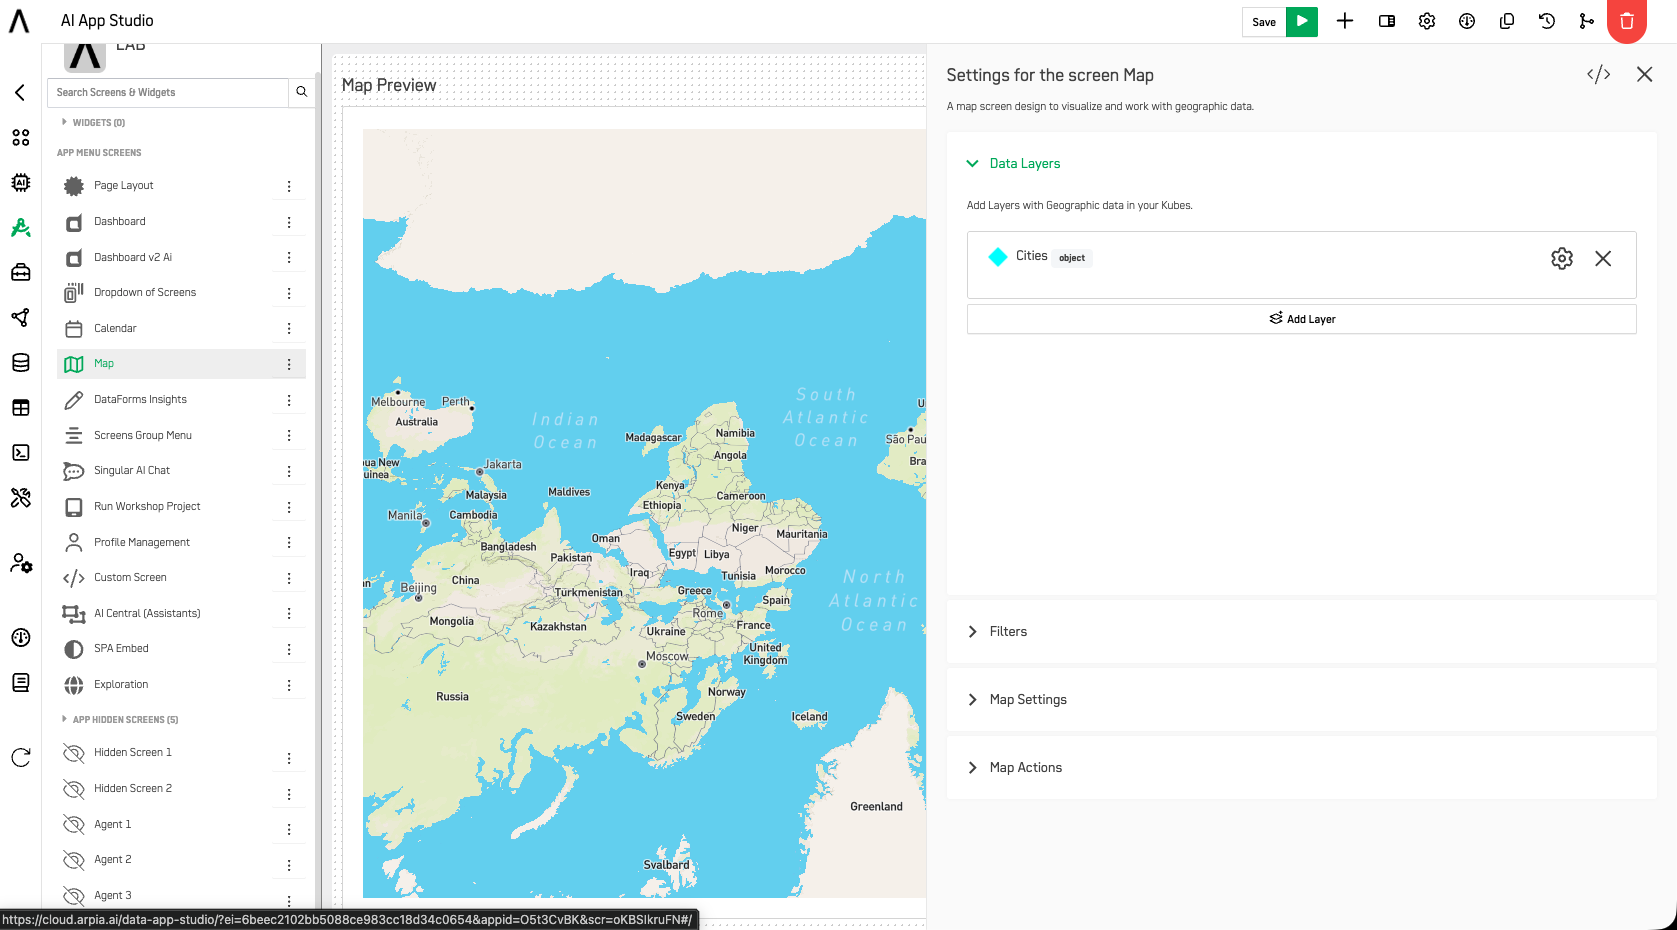Open the database icon in sidebar
The width and height of the screenshot is (1677, 930).
click(x=20, y=362)
